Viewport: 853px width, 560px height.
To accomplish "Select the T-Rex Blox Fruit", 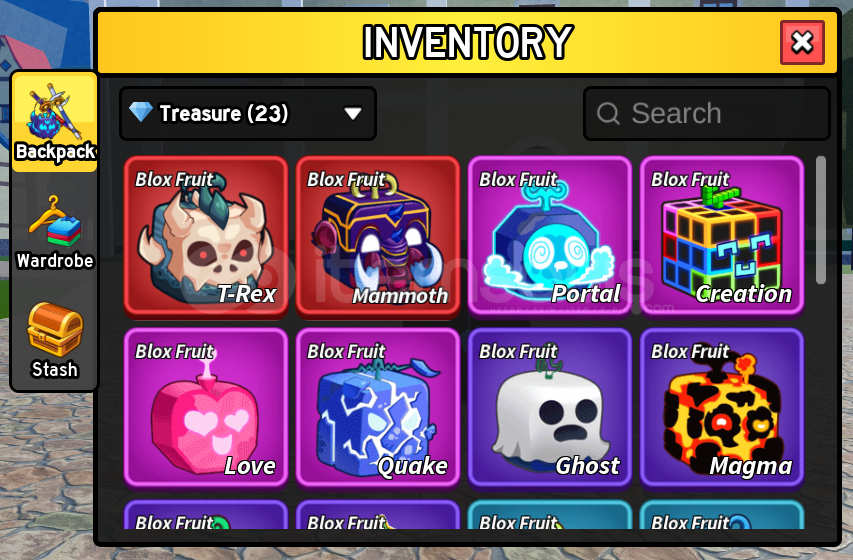I will pyautogui.click(x=206, y=236).
